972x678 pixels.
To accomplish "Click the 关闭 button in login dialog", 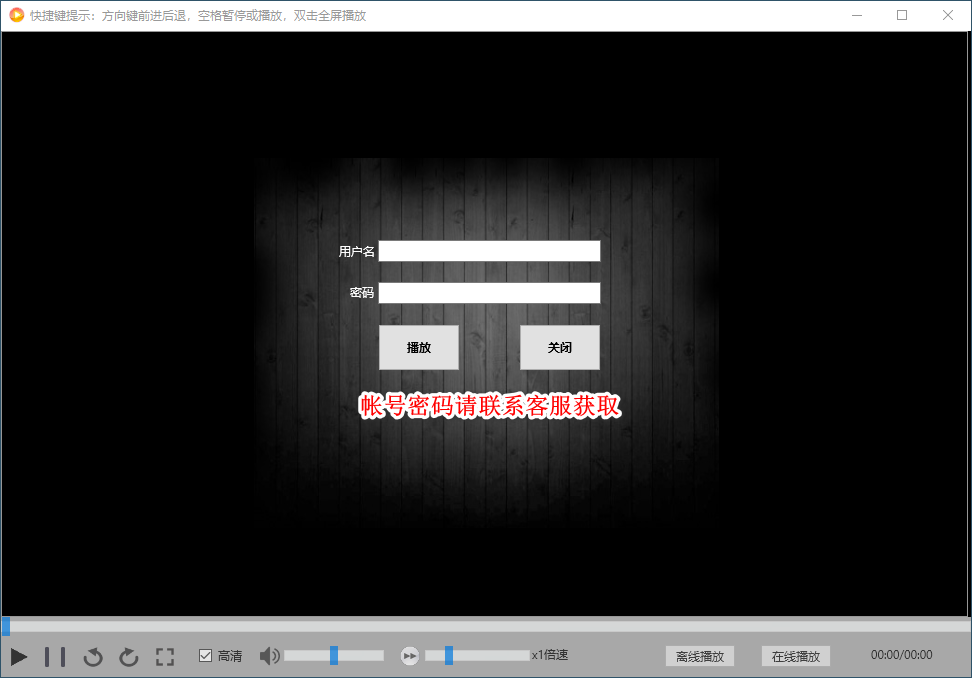I will 560,348.
